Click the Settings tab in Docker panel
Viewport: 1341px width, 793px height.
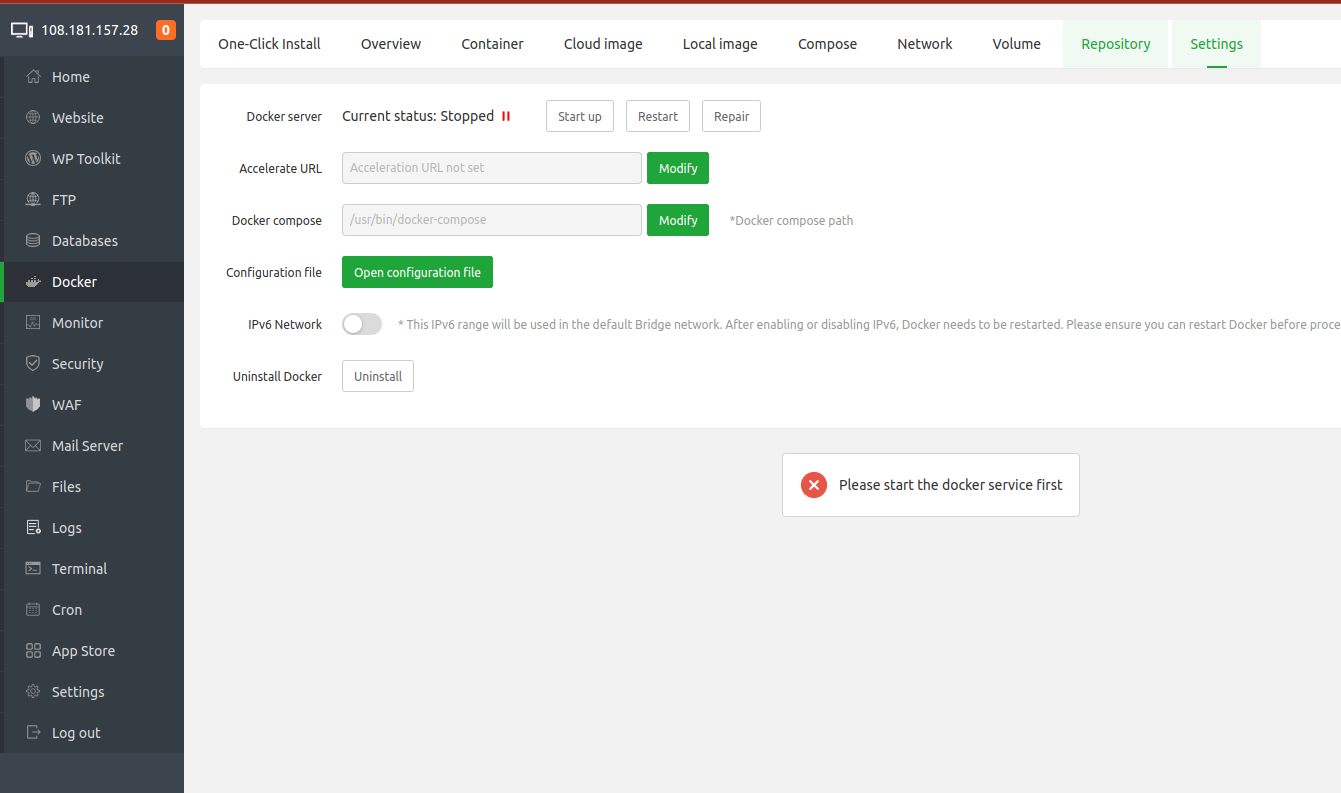[x=1217, y=44]
